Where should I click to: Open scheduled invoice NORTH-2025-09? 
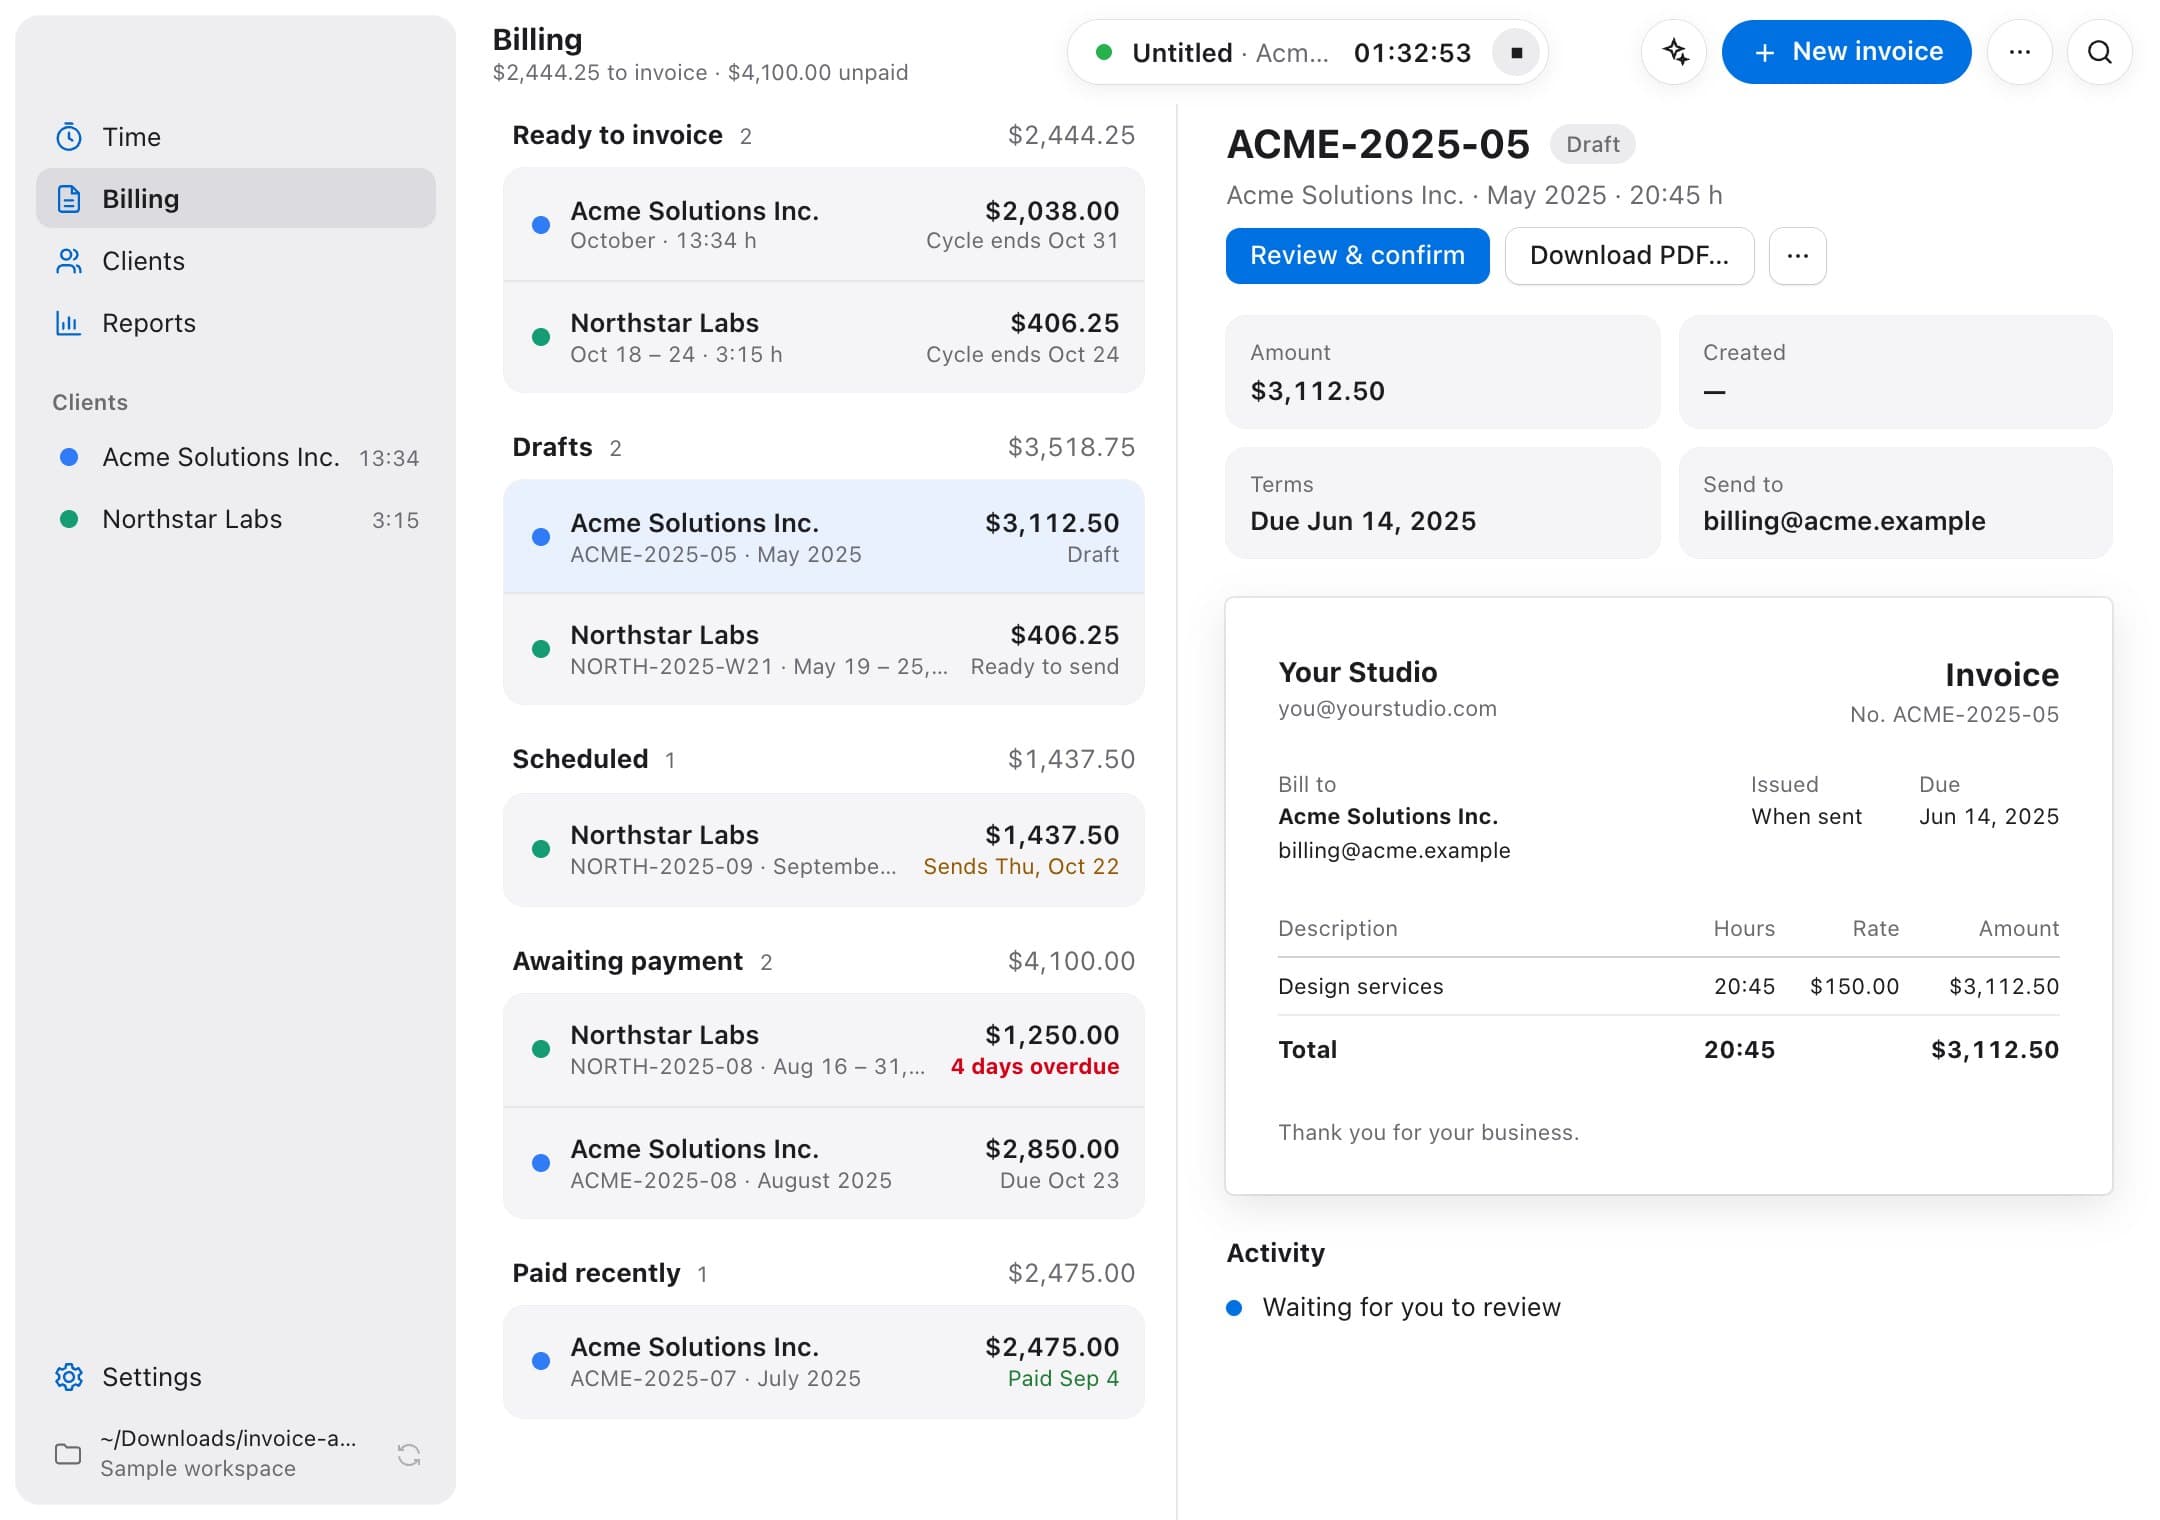824,849
